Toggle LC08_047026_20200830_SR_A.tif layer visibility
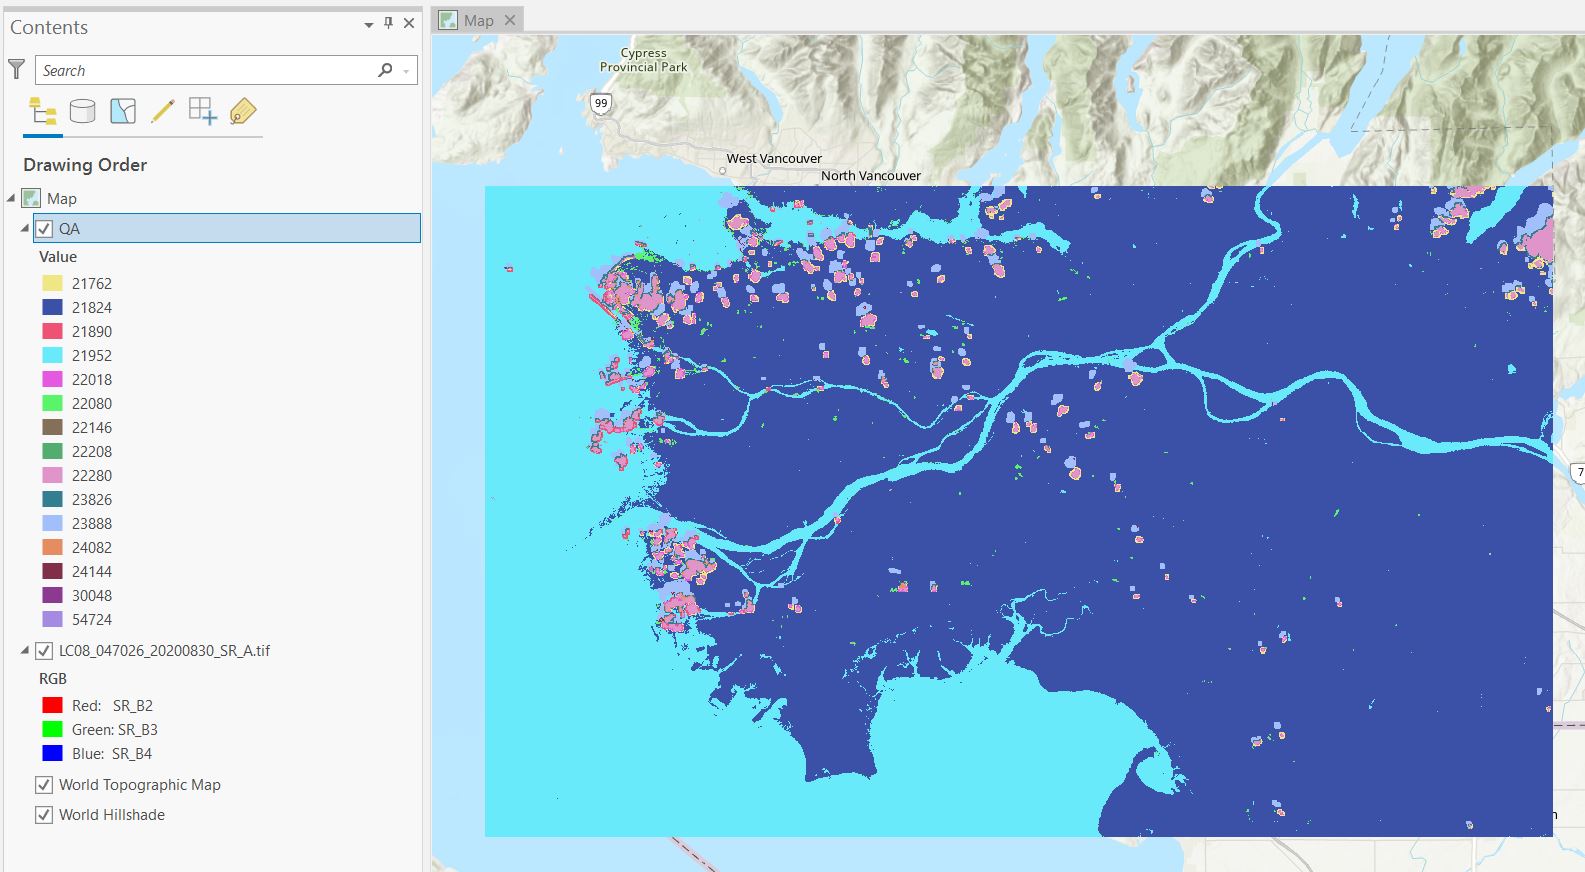This screenshot has height=872, width=1585. (44, 651)
